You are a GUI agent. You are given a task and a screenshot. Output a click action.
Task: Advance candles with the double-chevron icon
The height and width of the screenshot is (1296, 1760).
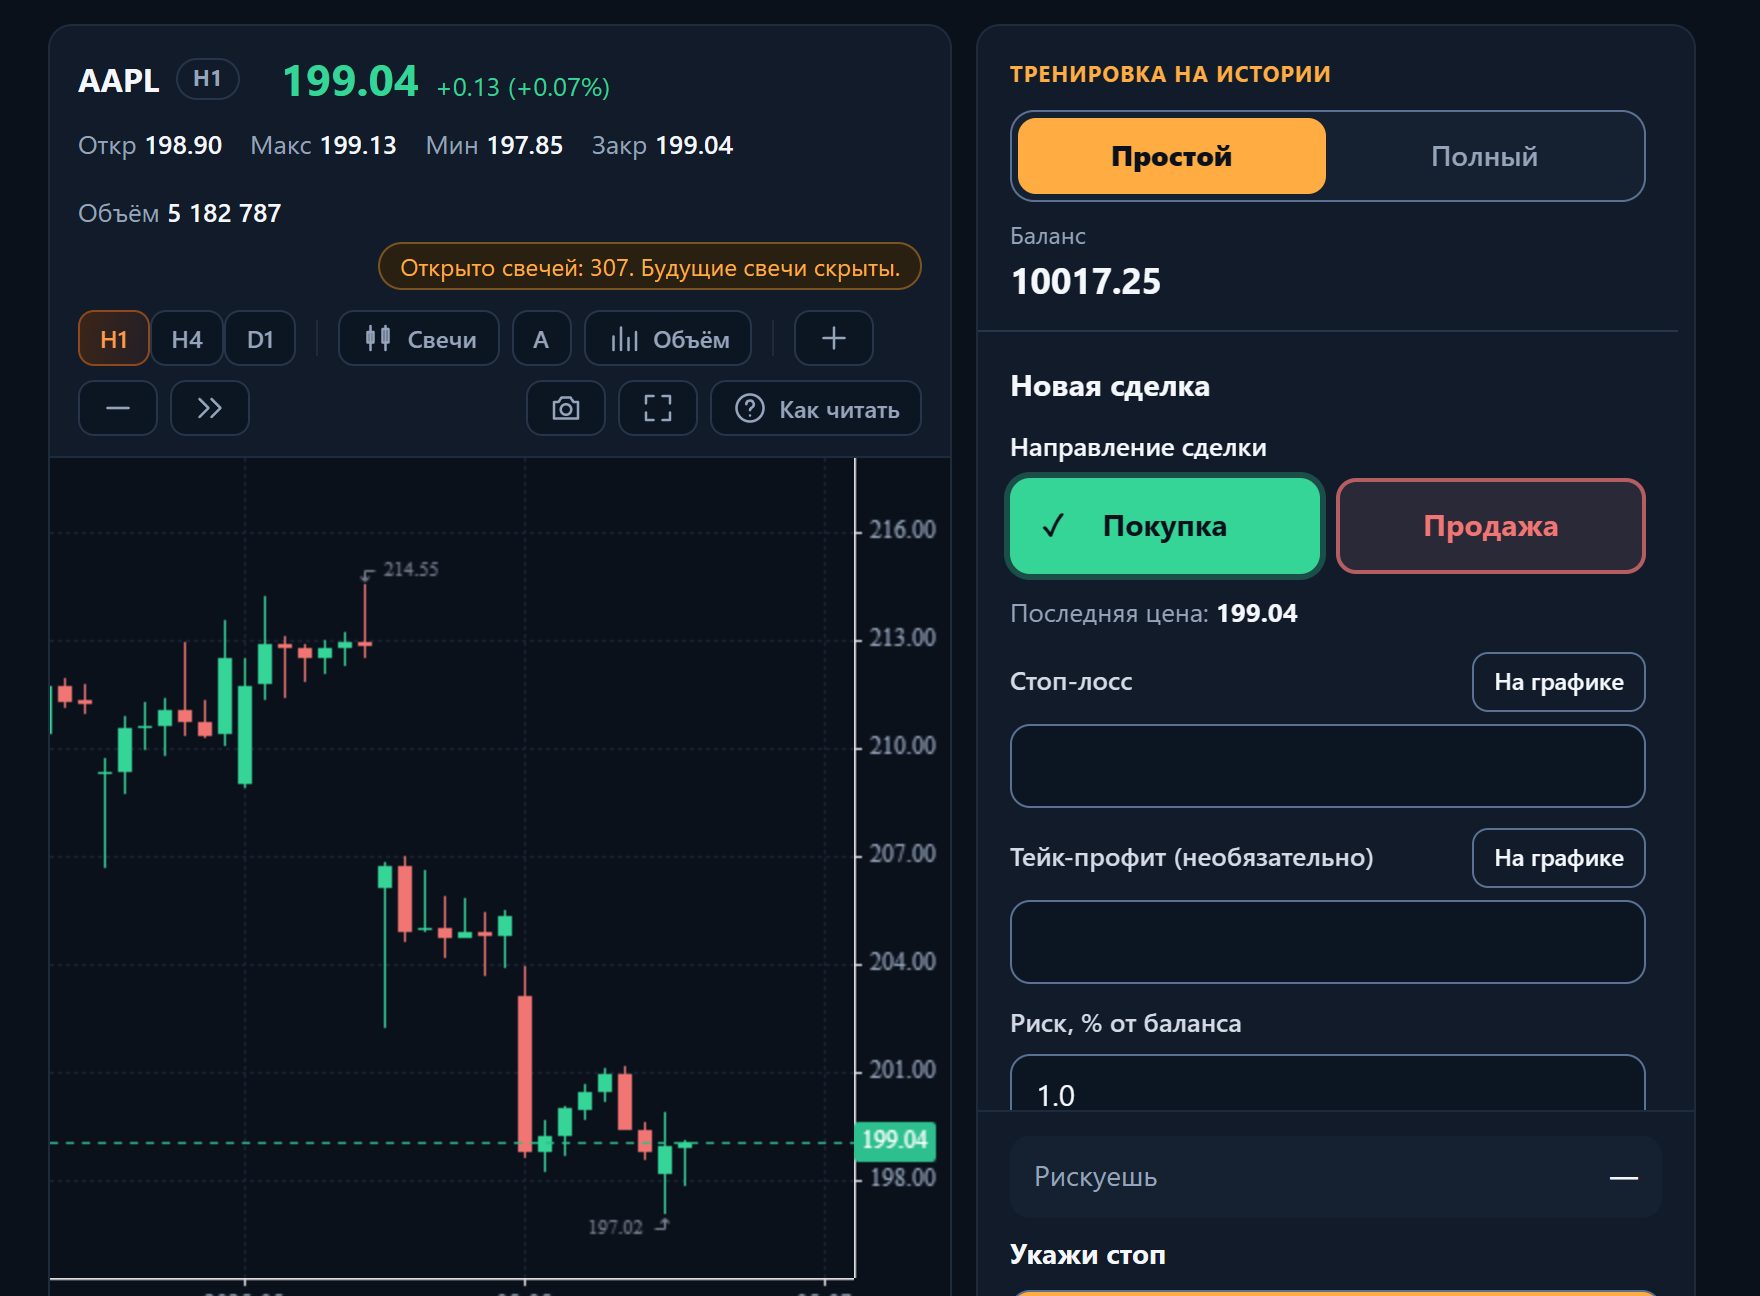tap(210, 408)
